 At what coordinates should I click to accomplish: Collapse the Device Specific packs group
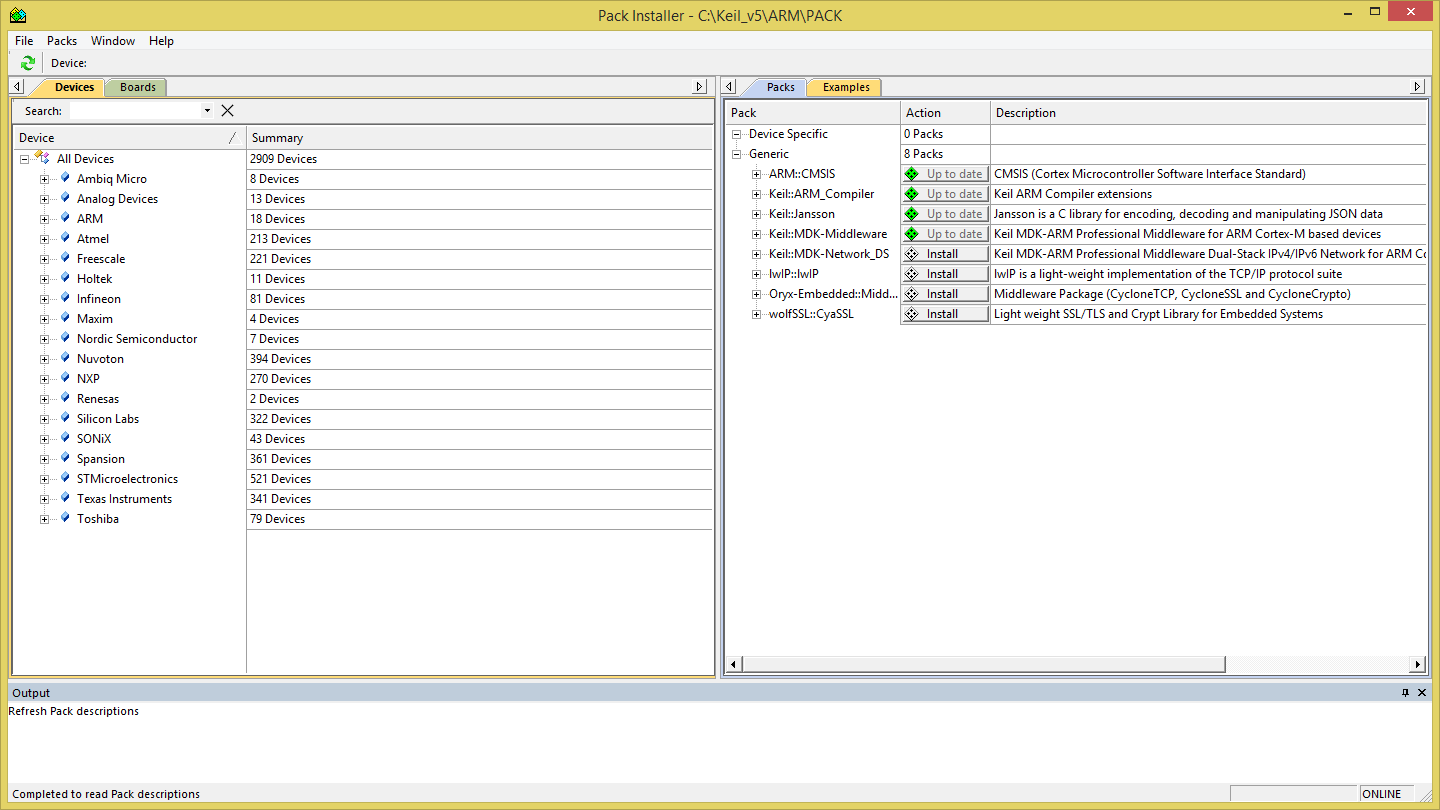[x=737, y=134]
